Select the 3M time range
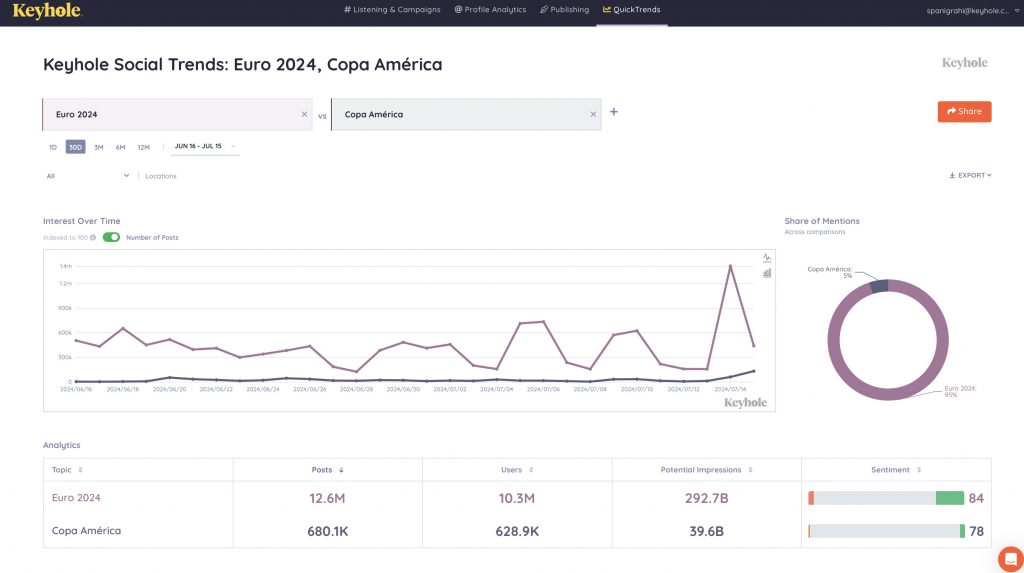1024x573 pixels. [99, 147]
